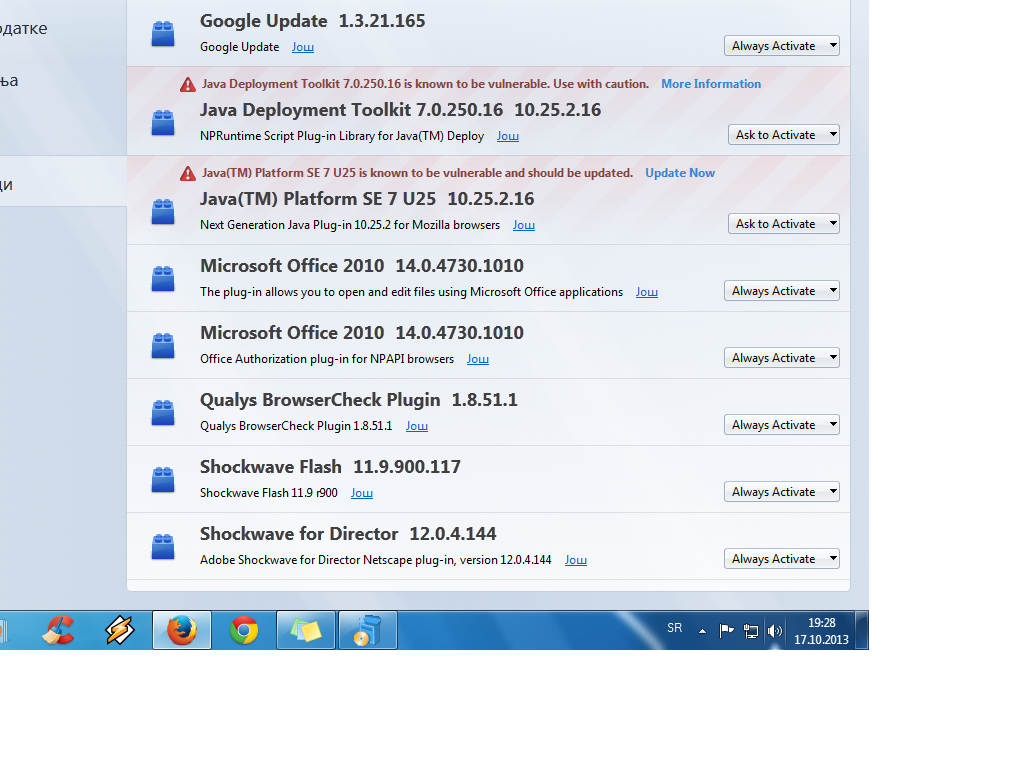Click 'Још' link for Shockwave Flash
Viewport: 1024px width, 768px height.
362,493
